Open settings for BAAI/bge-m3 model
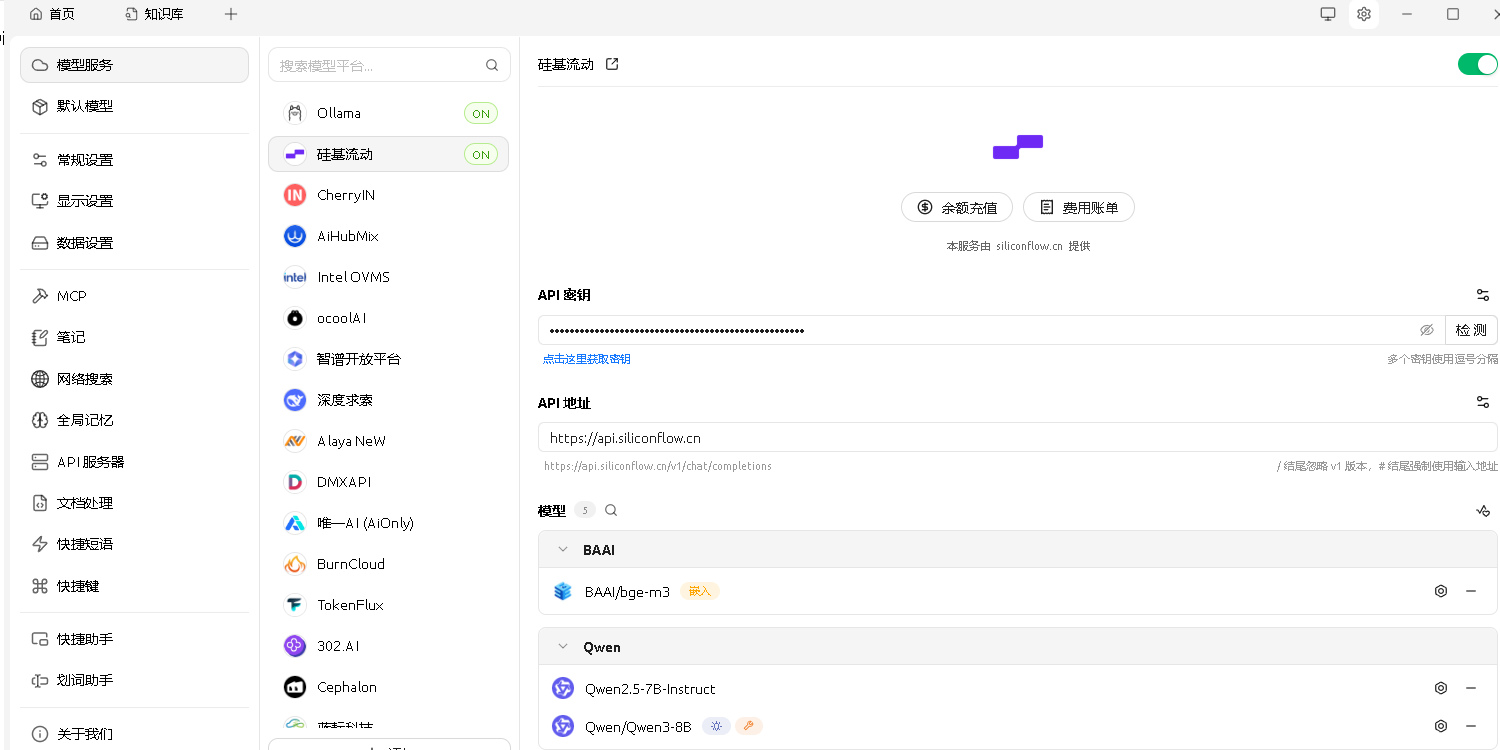This screenshot has height=750, width=1500. point(1441,591)
